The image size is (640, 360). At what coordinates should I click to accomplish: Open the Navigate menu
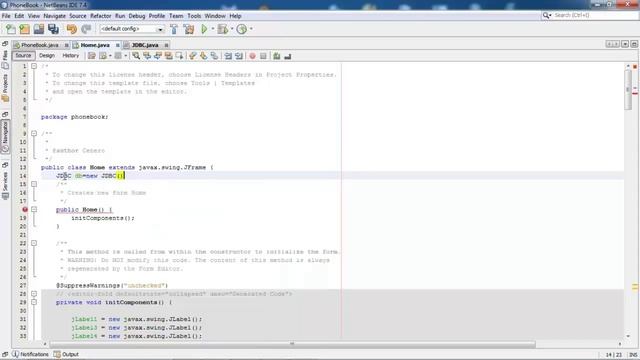coord(55,16)
